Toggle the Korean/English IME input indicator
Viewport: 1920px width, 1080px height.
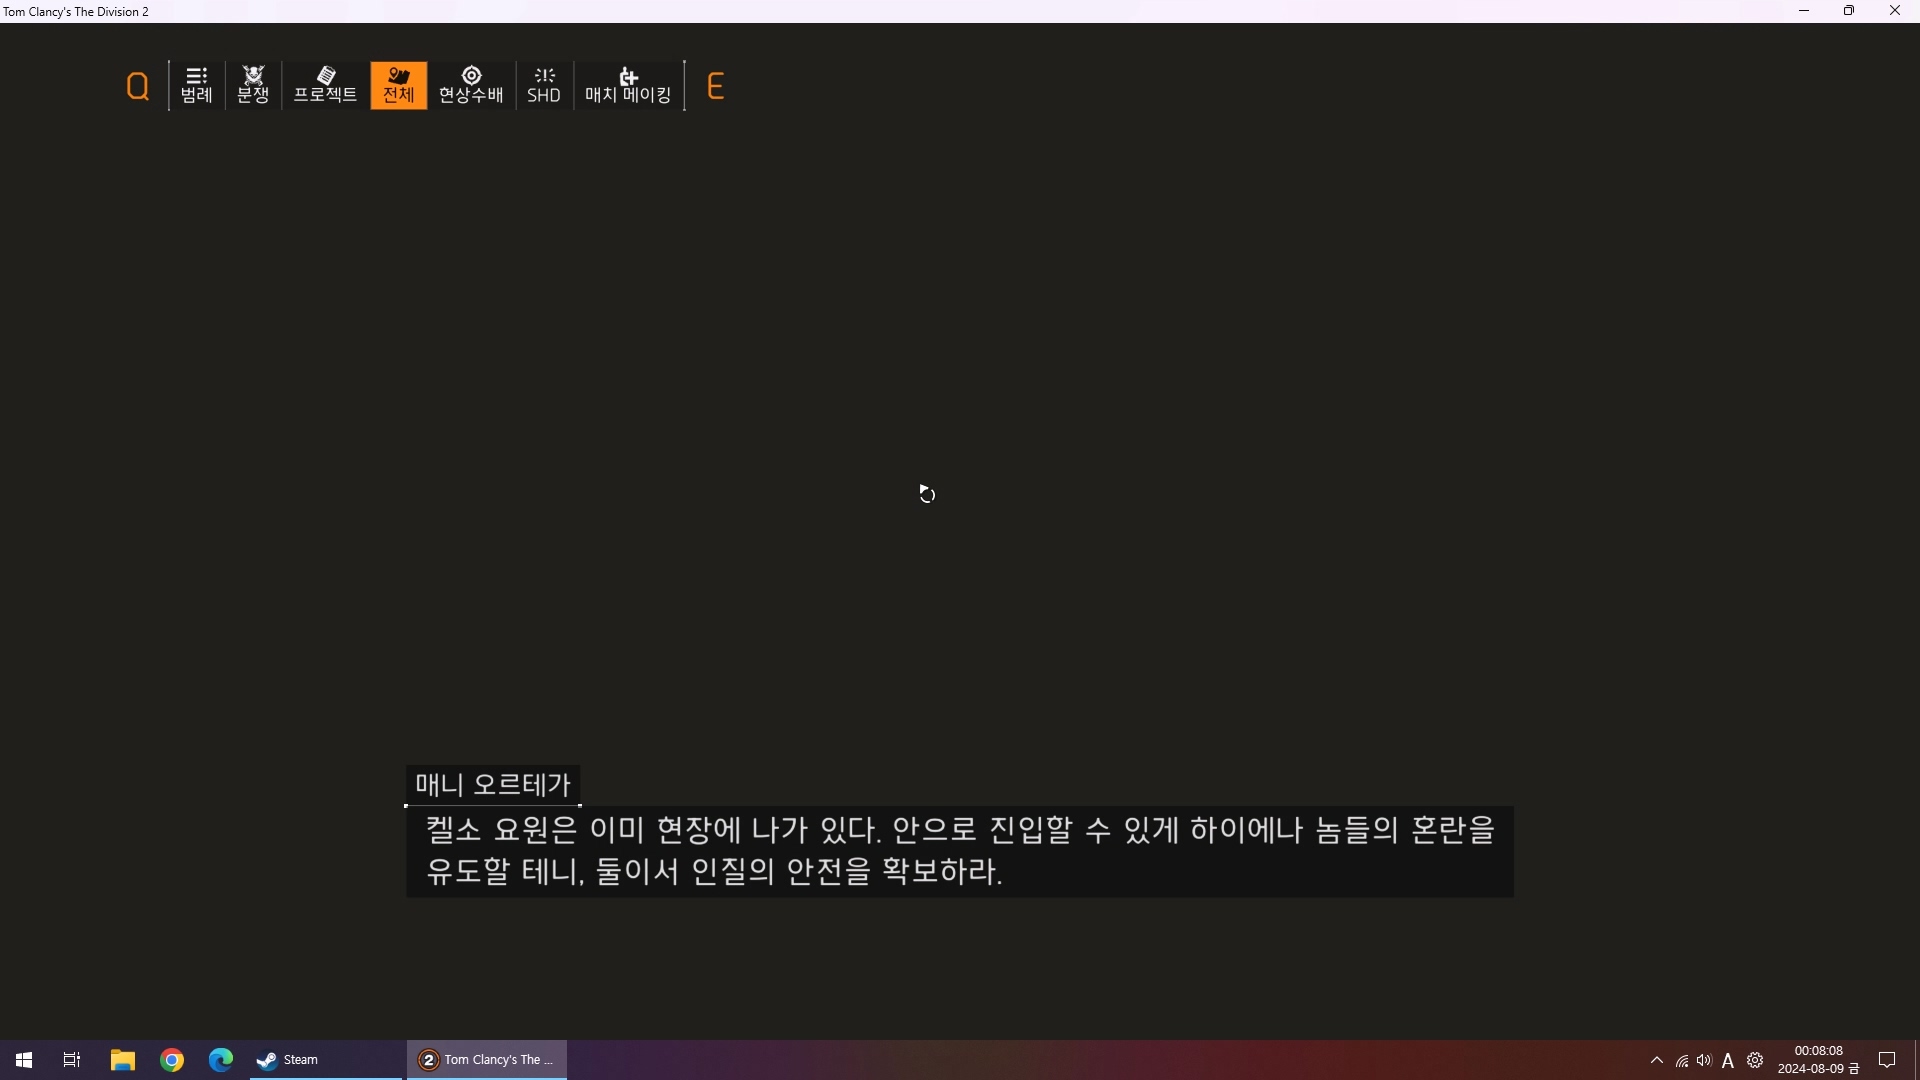[1728, 1060]
